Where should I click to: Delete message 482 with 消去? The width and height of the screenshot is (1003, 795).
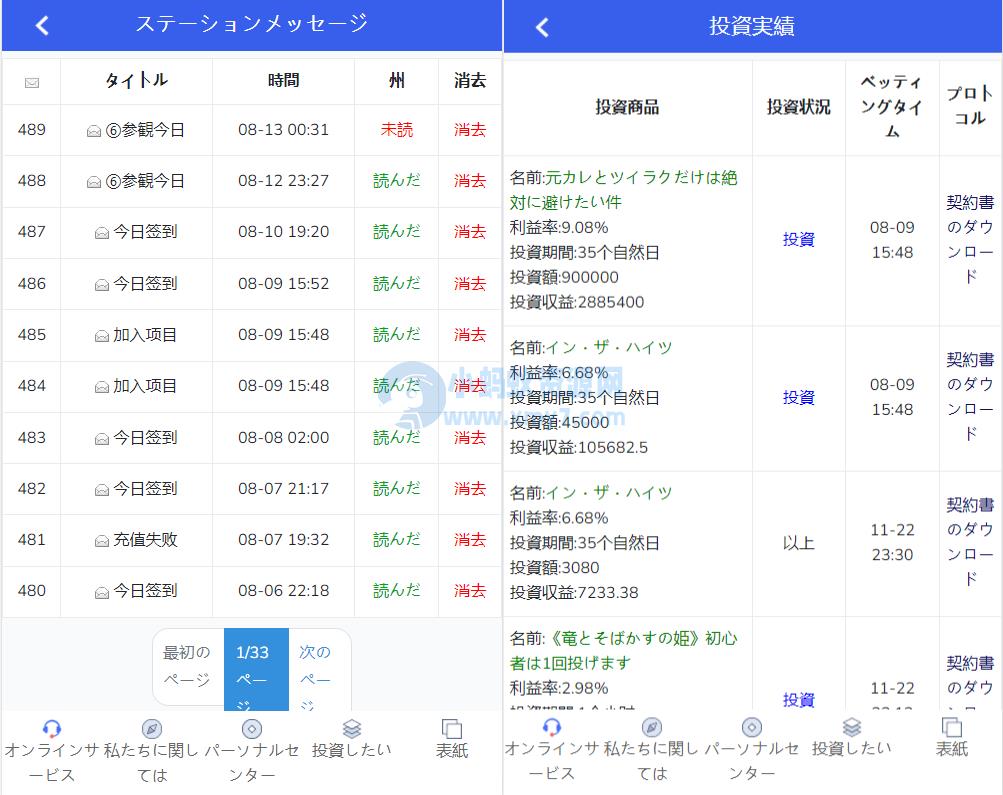(470, 489)
